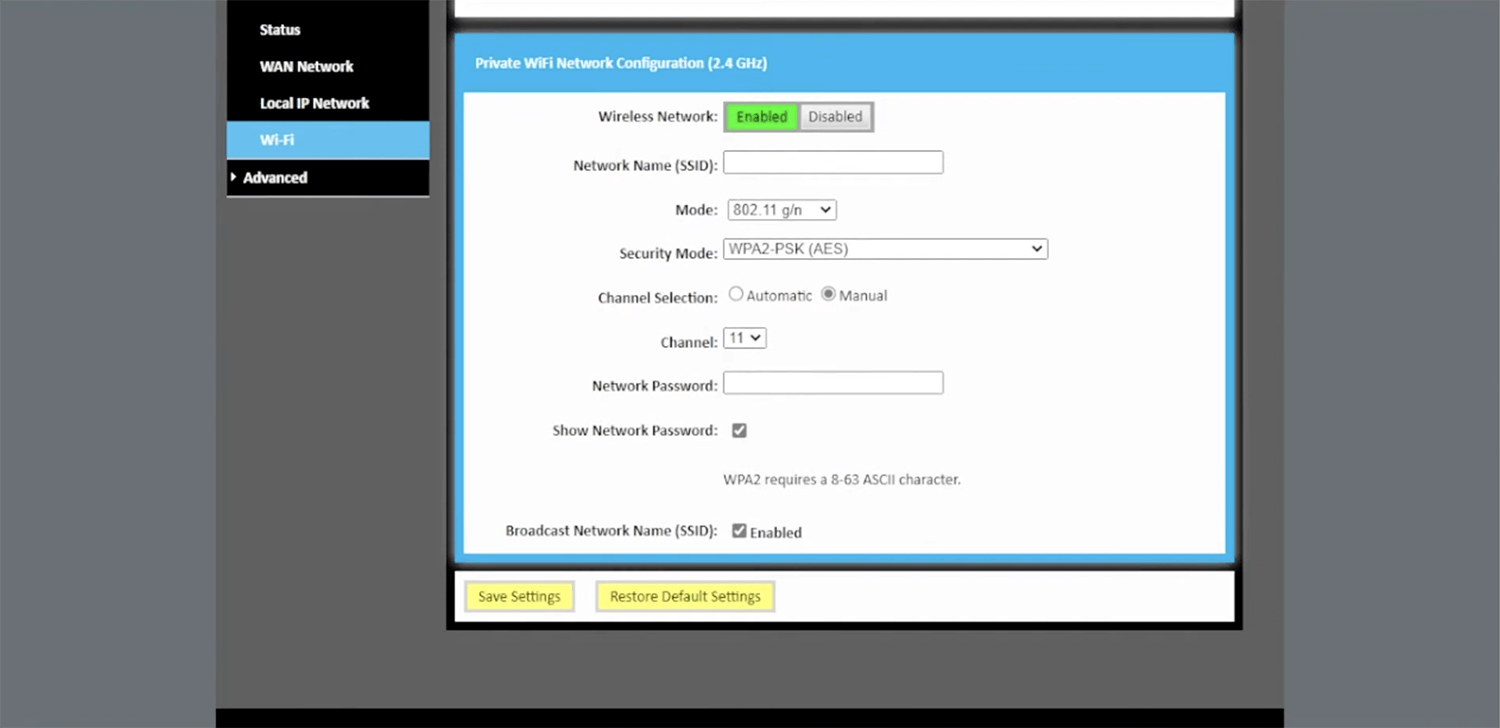Click the WPA2 ASCII character requirement note
The image size is (1500, 728).
click(841, 479)
